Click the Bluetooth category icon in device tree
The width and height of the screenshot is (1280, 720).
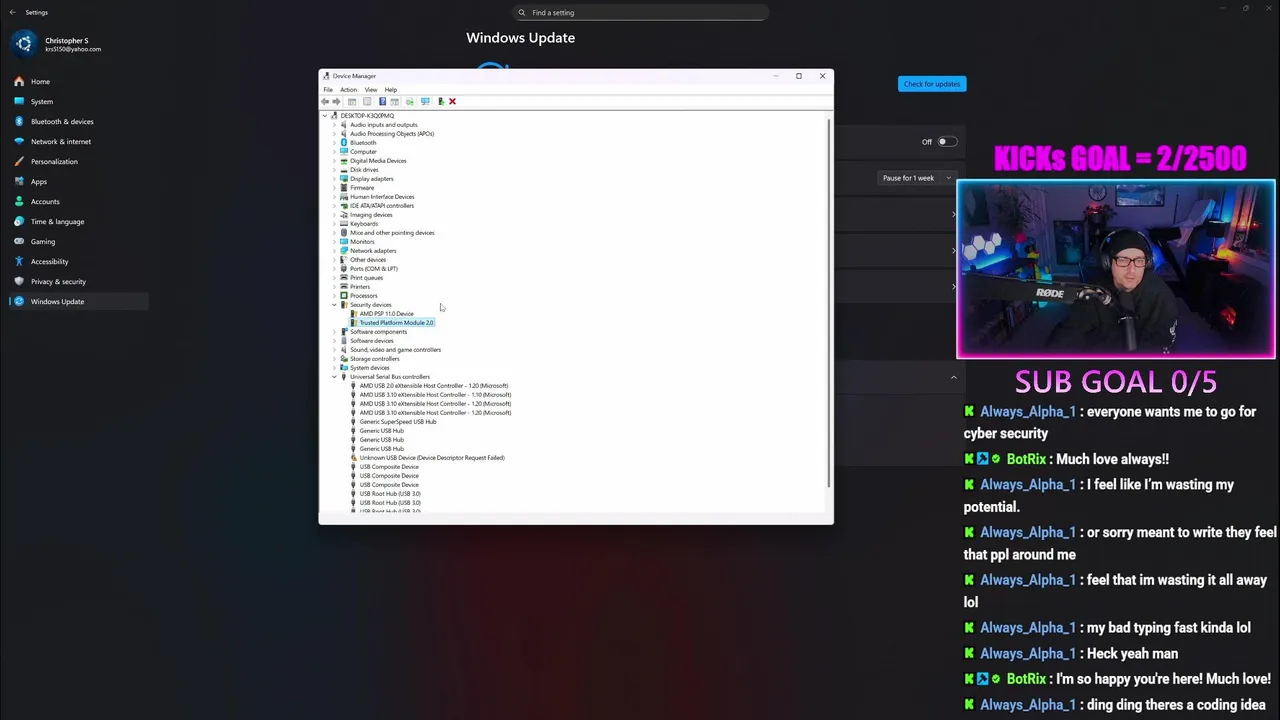344,143
